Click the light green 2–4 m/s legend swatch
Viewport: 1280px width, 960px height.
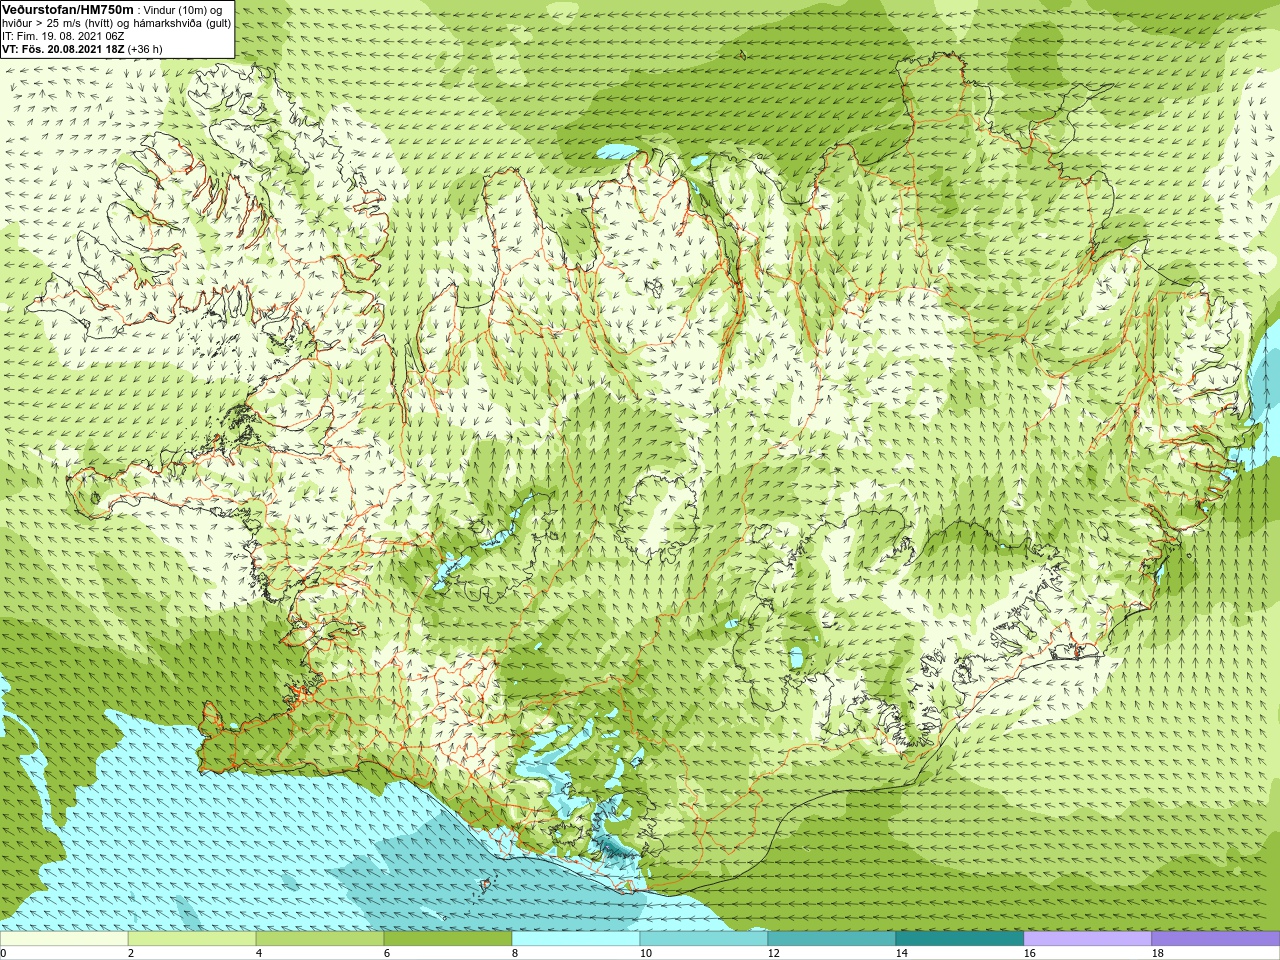192,939
